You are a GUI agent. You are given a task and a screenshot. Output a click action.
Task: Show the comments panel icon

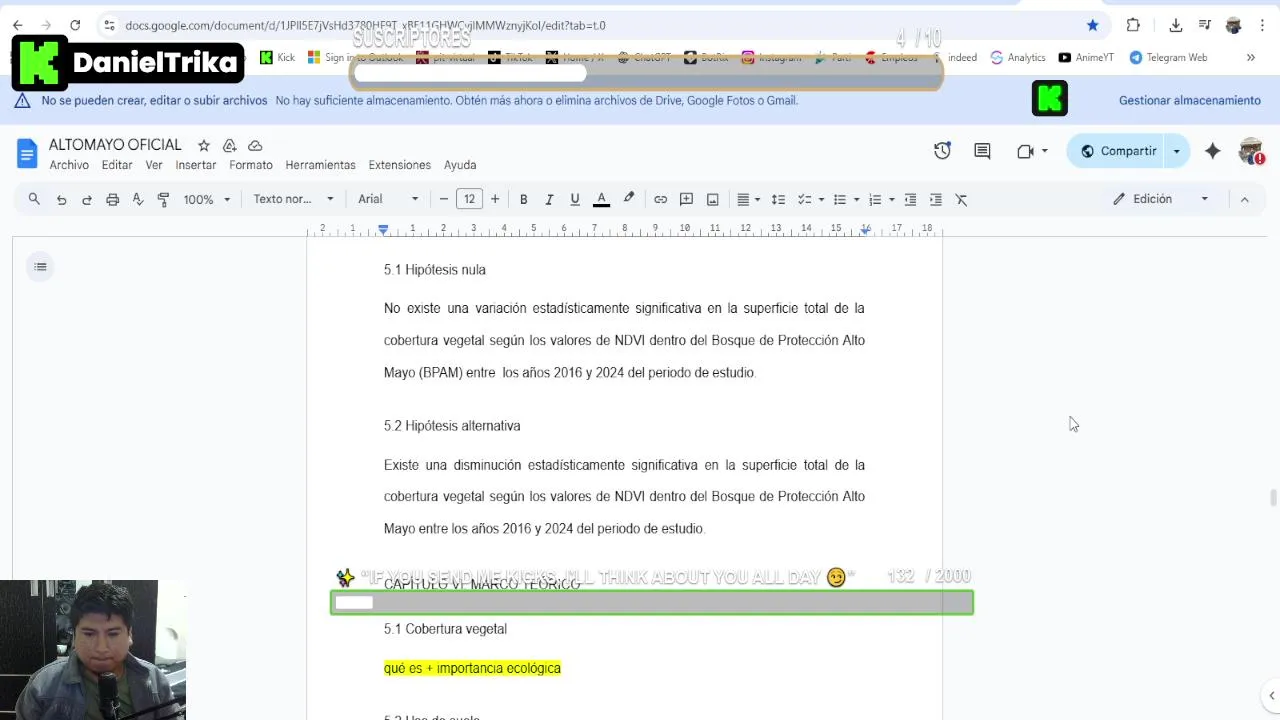click(982, 151)
